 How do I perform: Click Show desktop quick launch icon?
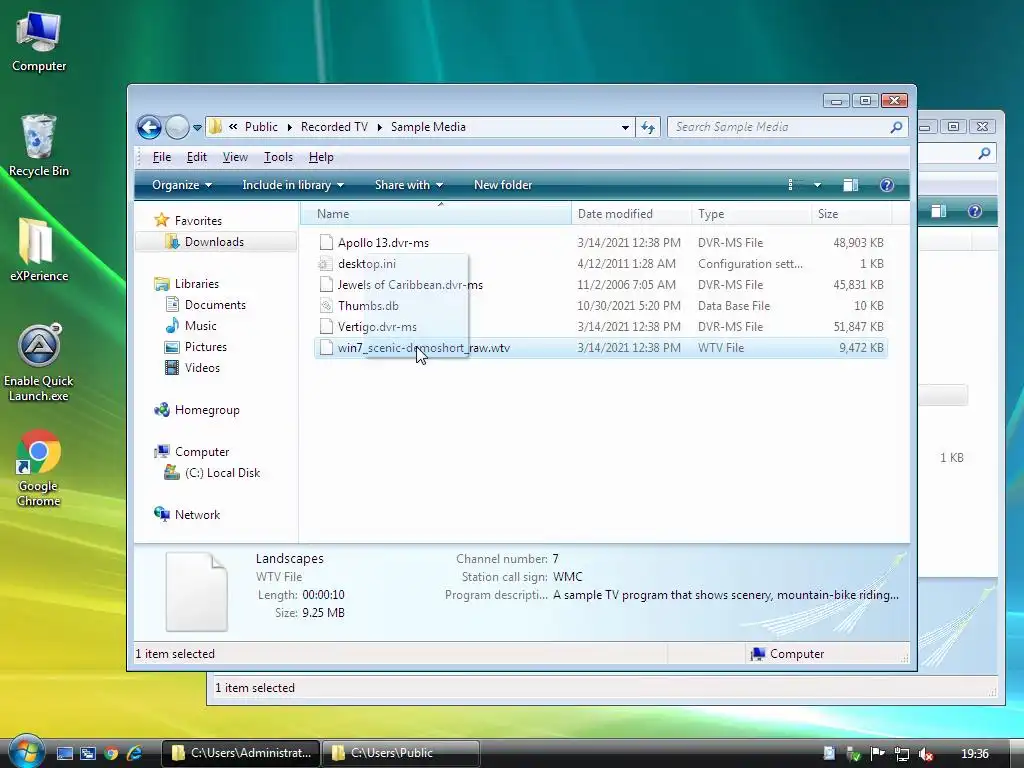point(65,754)
